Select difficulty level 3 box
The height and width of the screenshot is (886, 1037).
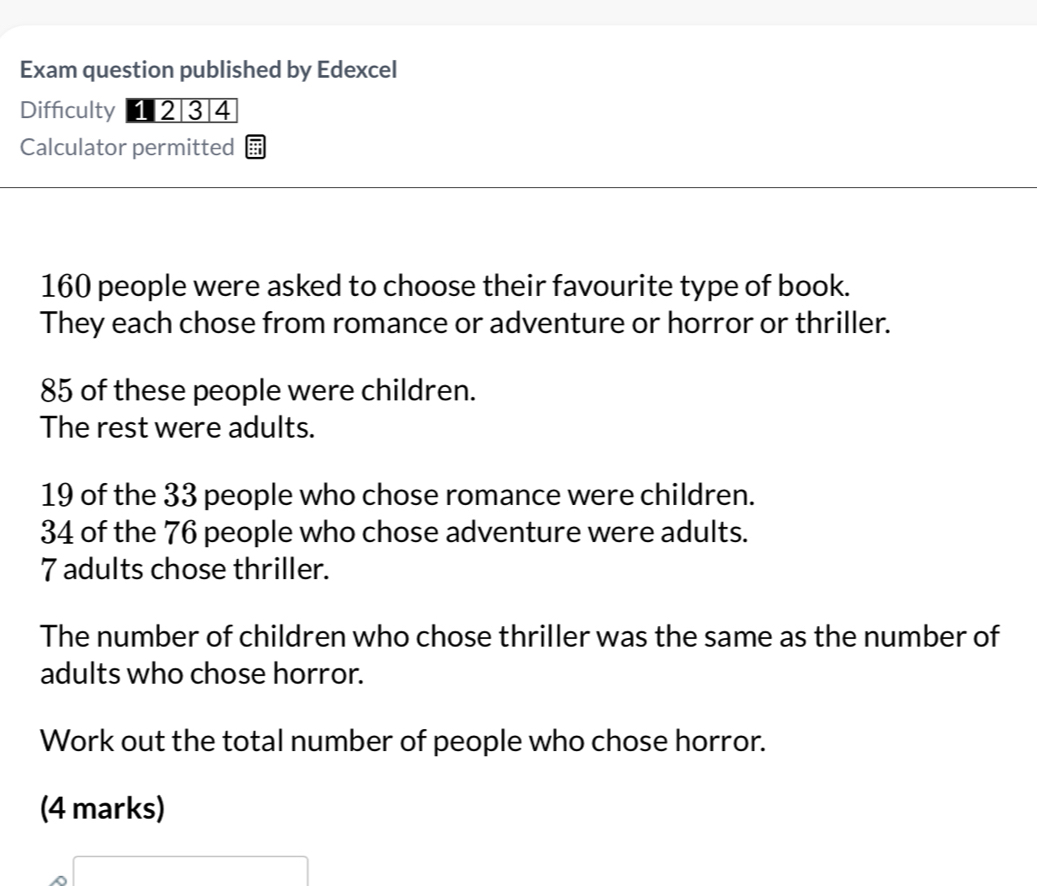198,110
